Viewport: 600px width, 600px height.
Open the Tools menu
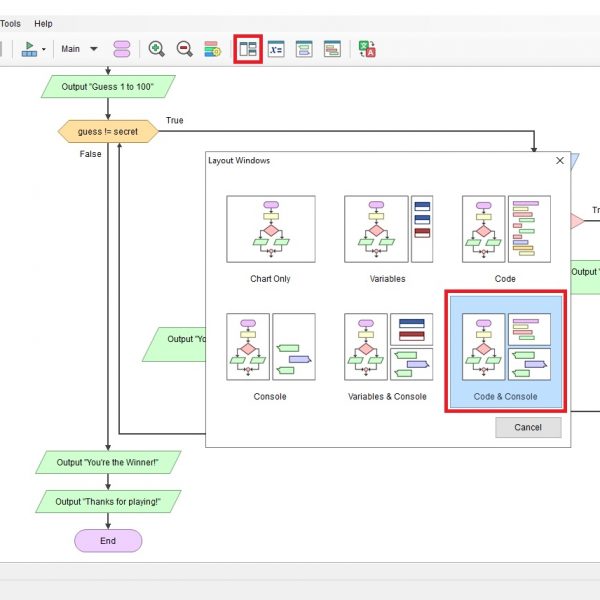(11, 23)
